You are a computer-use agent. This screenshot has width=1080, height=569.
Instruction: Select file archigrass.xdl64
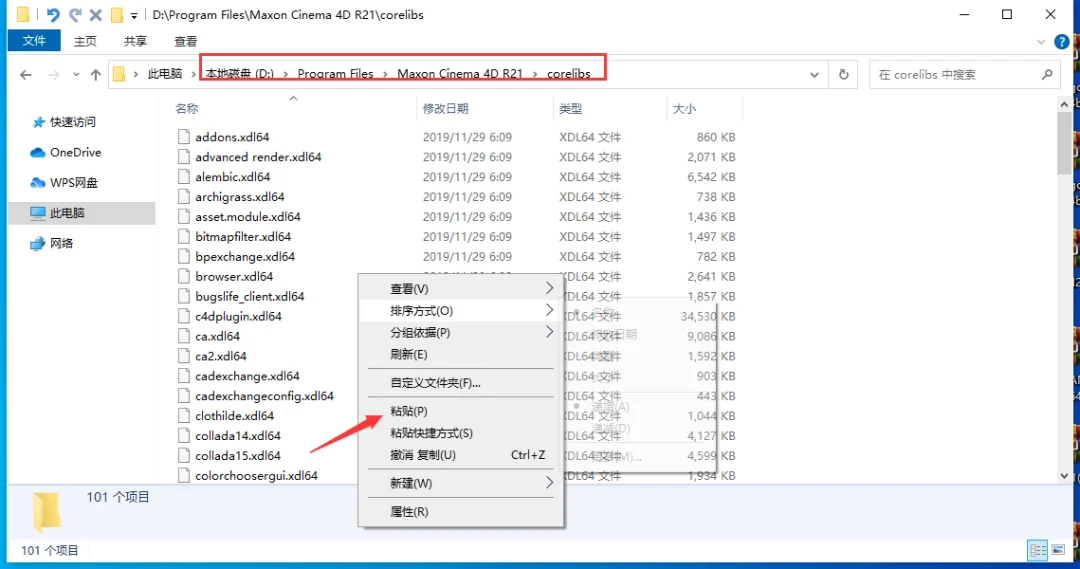point(240,197)
